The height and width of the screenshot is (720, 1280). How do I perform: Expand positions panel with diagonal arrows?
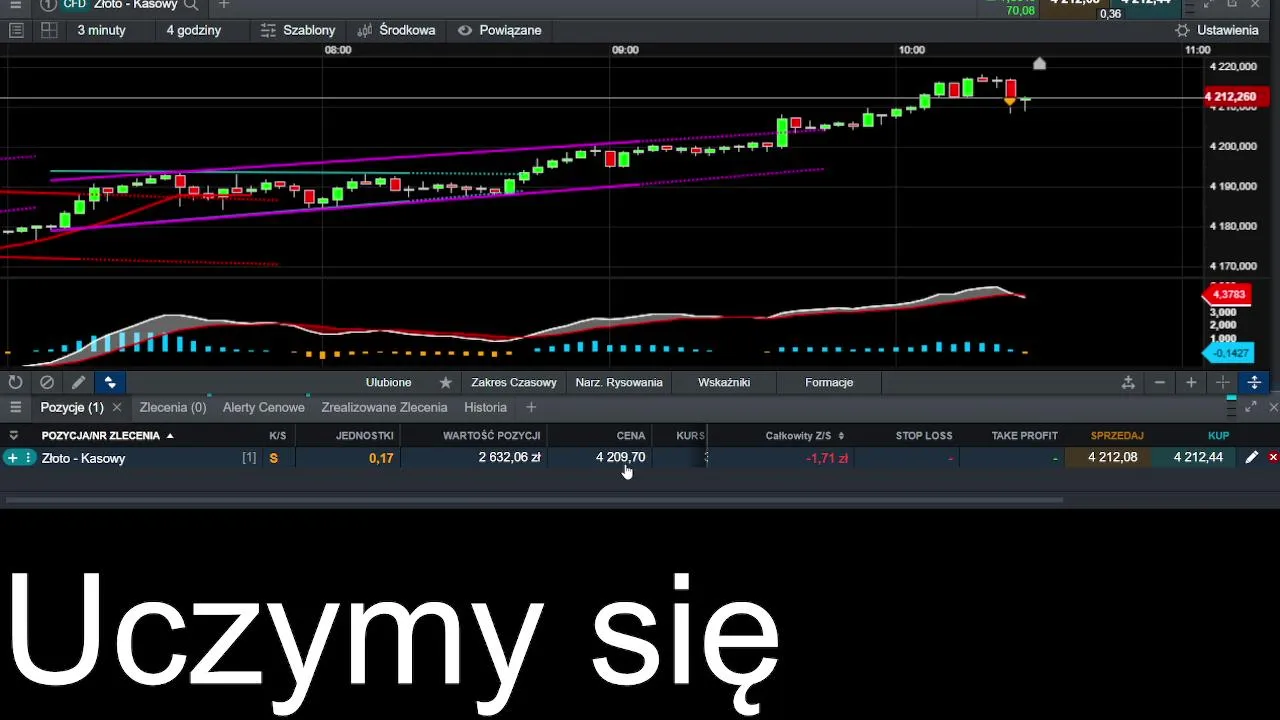(x=1251, y=407)
